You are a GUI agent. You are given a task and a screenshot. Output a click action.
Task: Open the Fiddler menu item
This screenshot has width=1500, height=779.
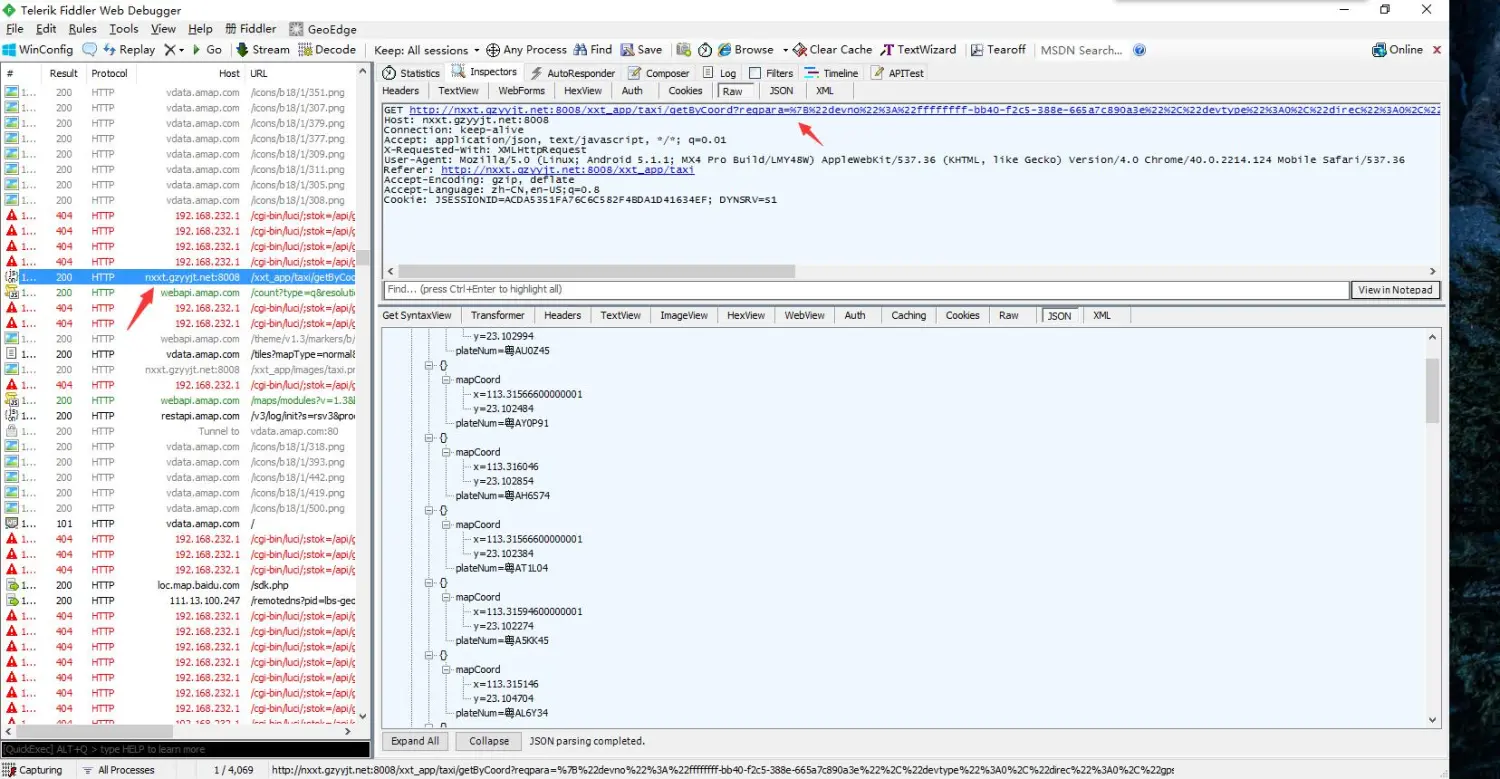[x=250, y=29]
